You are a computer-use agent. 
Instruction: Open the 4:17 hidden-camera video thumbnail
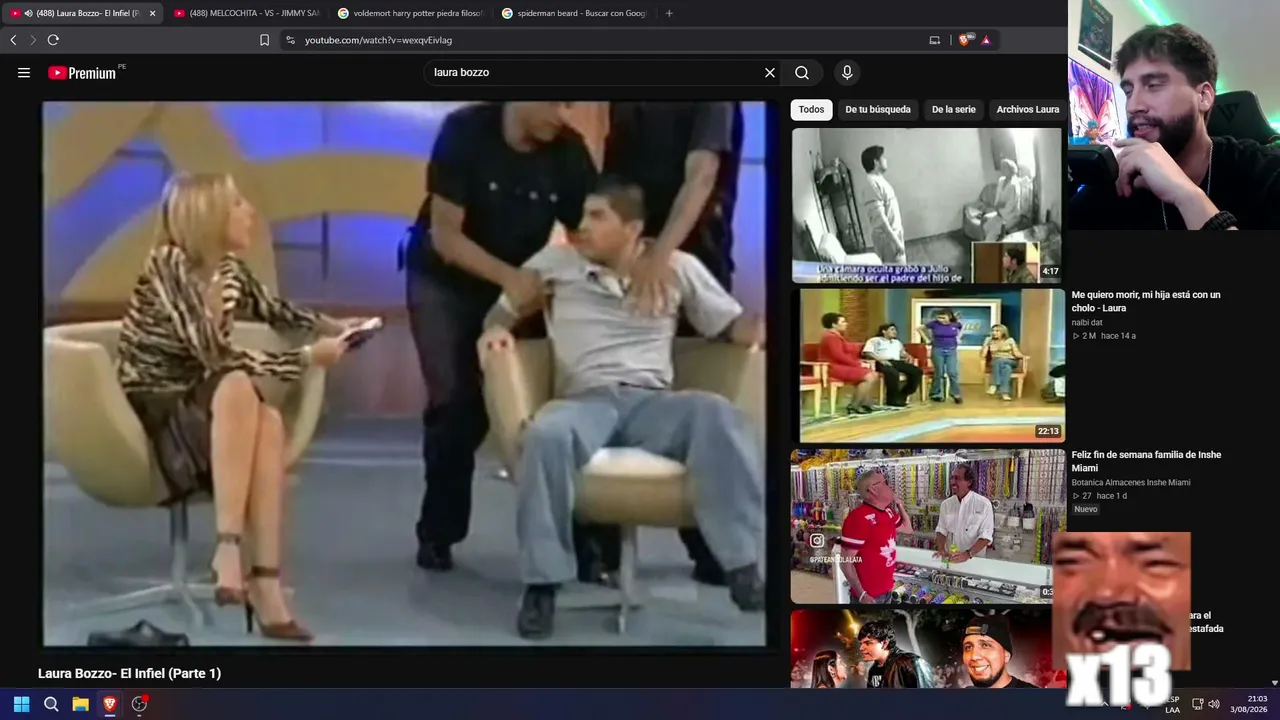tap(927, 205)
